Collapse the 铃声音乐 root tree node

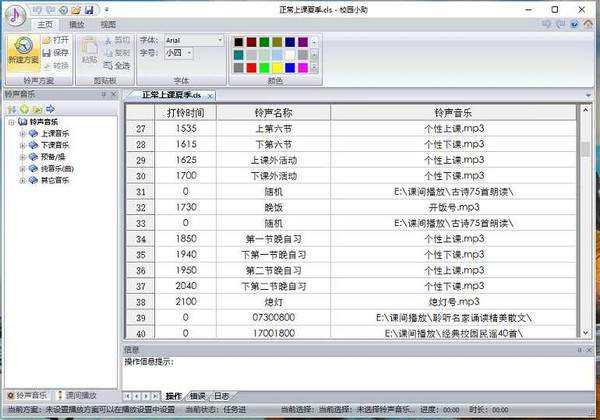11,121
